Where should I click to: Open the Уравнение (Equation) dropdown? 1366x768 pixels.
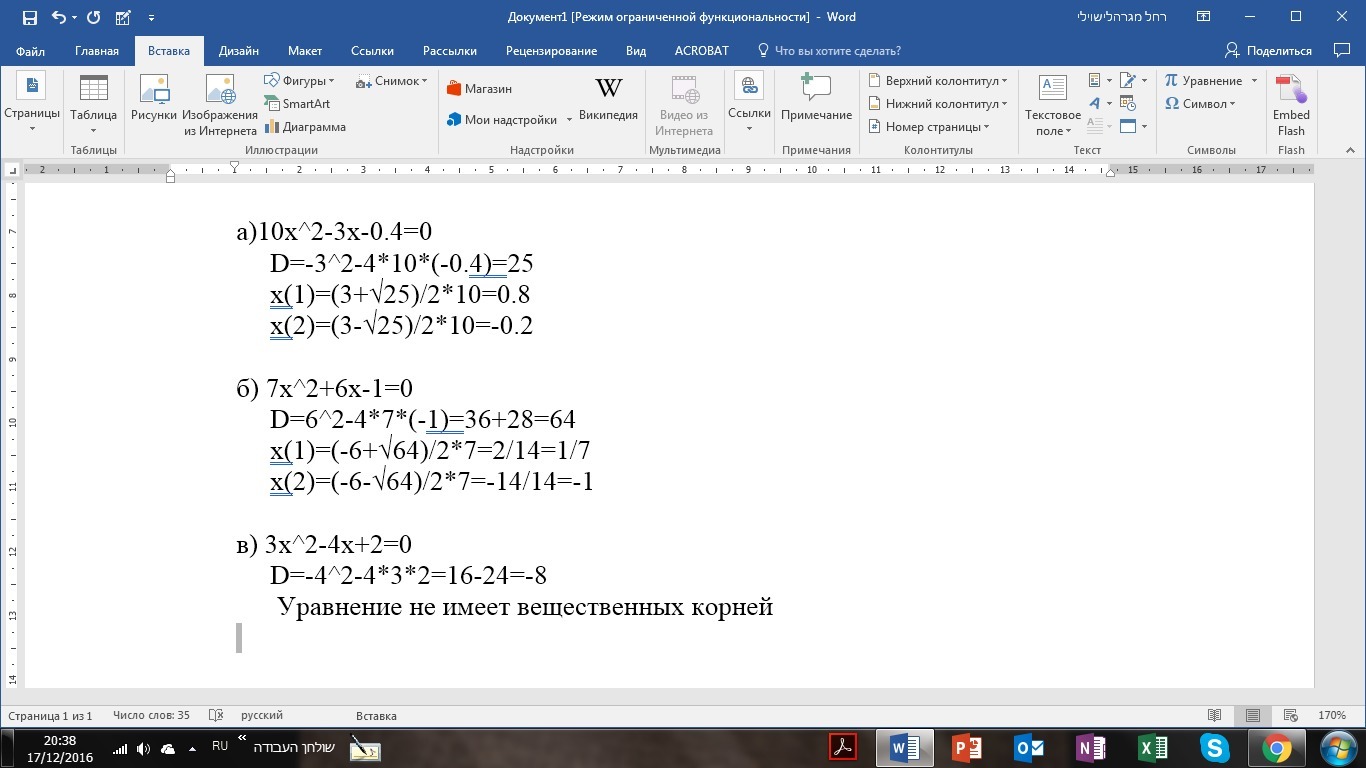pos(1254,81)
